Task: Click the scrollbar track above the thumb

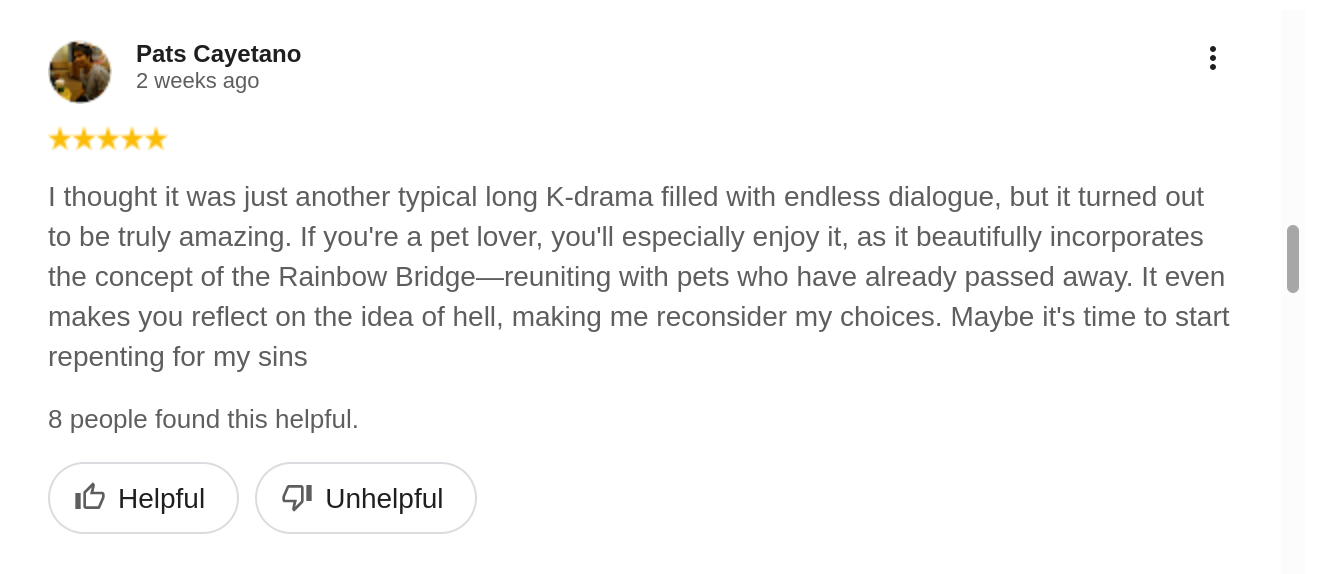Action: 1292,120
